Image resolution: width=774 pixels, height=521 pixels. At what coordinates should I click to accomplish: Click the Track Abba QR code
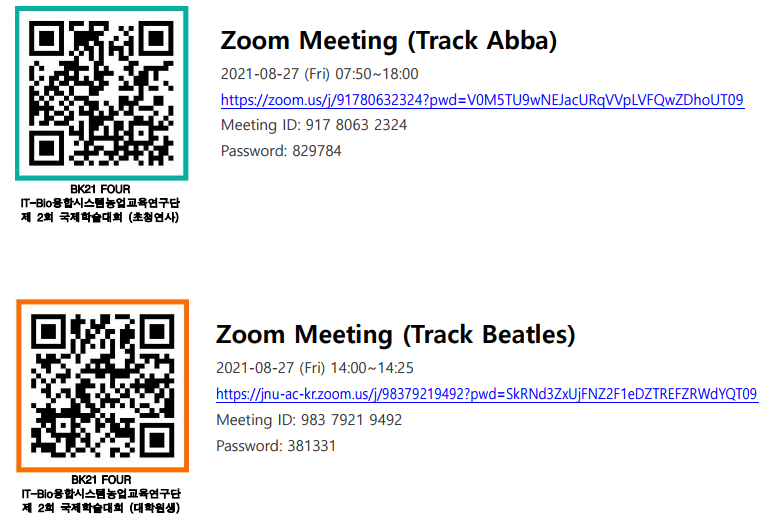click(100, 93)
